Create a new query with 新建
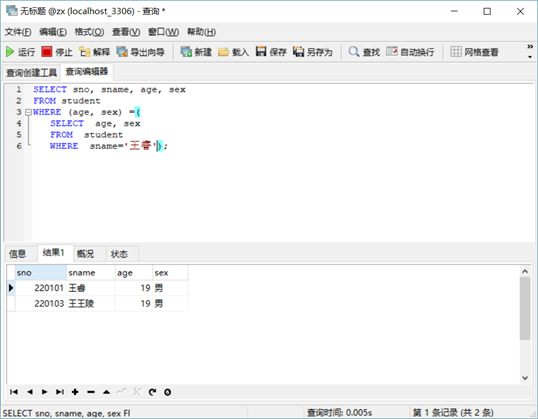Viewport: 538px width, 419px height. coord(186,52)
